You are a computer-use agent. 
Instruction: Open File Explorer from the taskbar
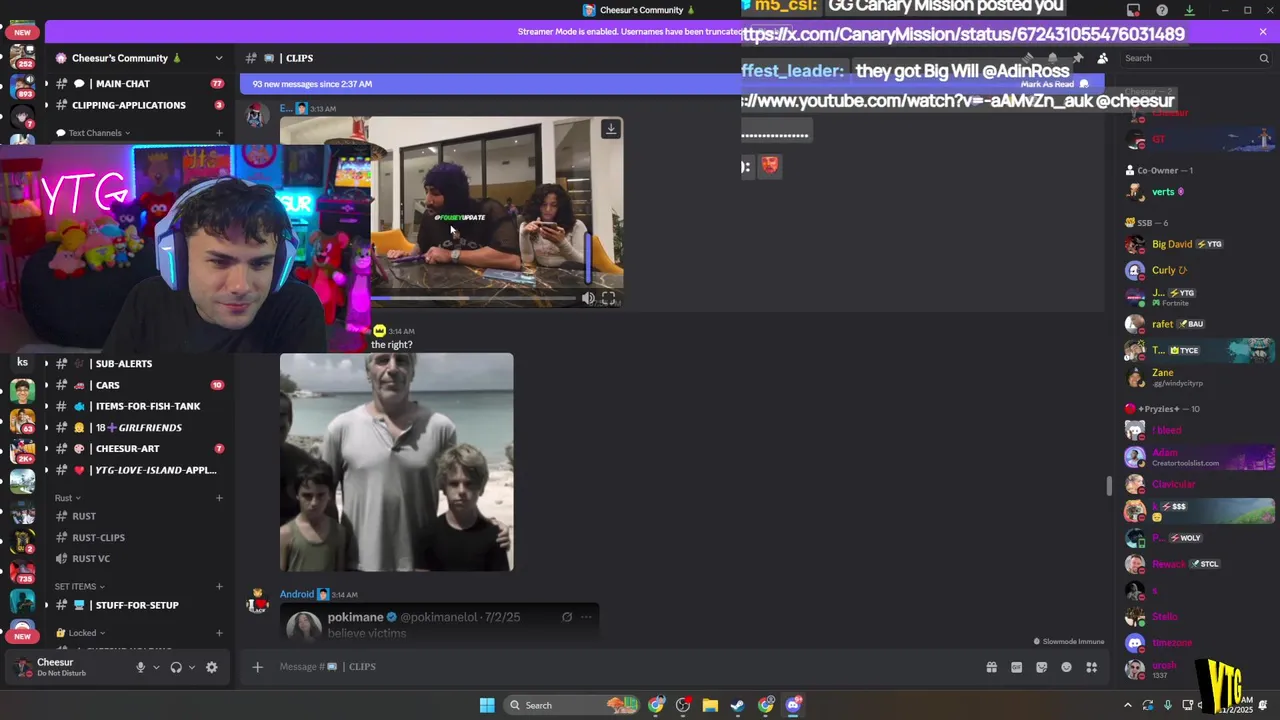710,705
